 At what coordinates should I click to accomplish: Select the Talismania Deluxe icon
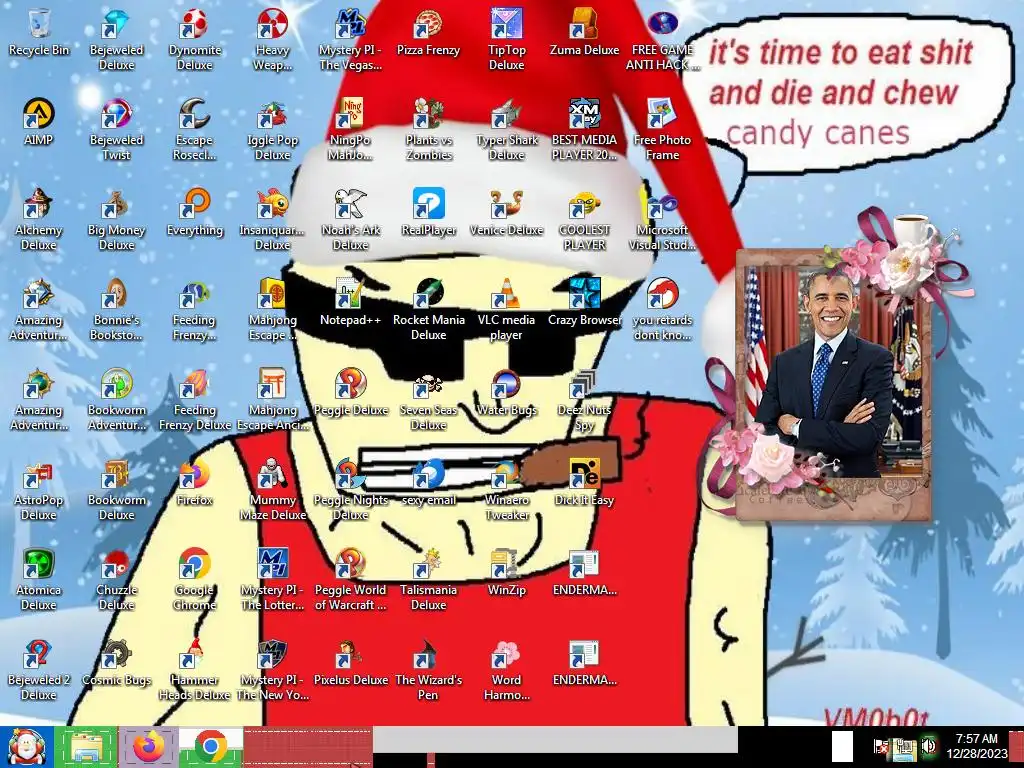[x=428, y=579]
